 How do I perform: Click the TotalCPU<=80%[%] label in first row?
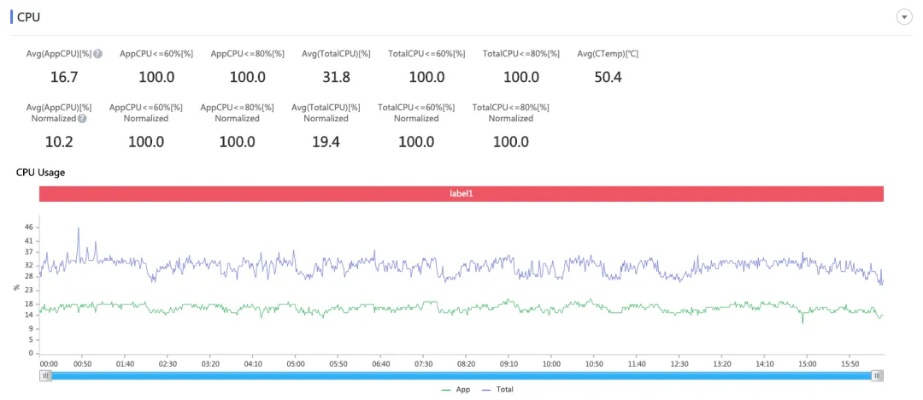coord(519,53)
